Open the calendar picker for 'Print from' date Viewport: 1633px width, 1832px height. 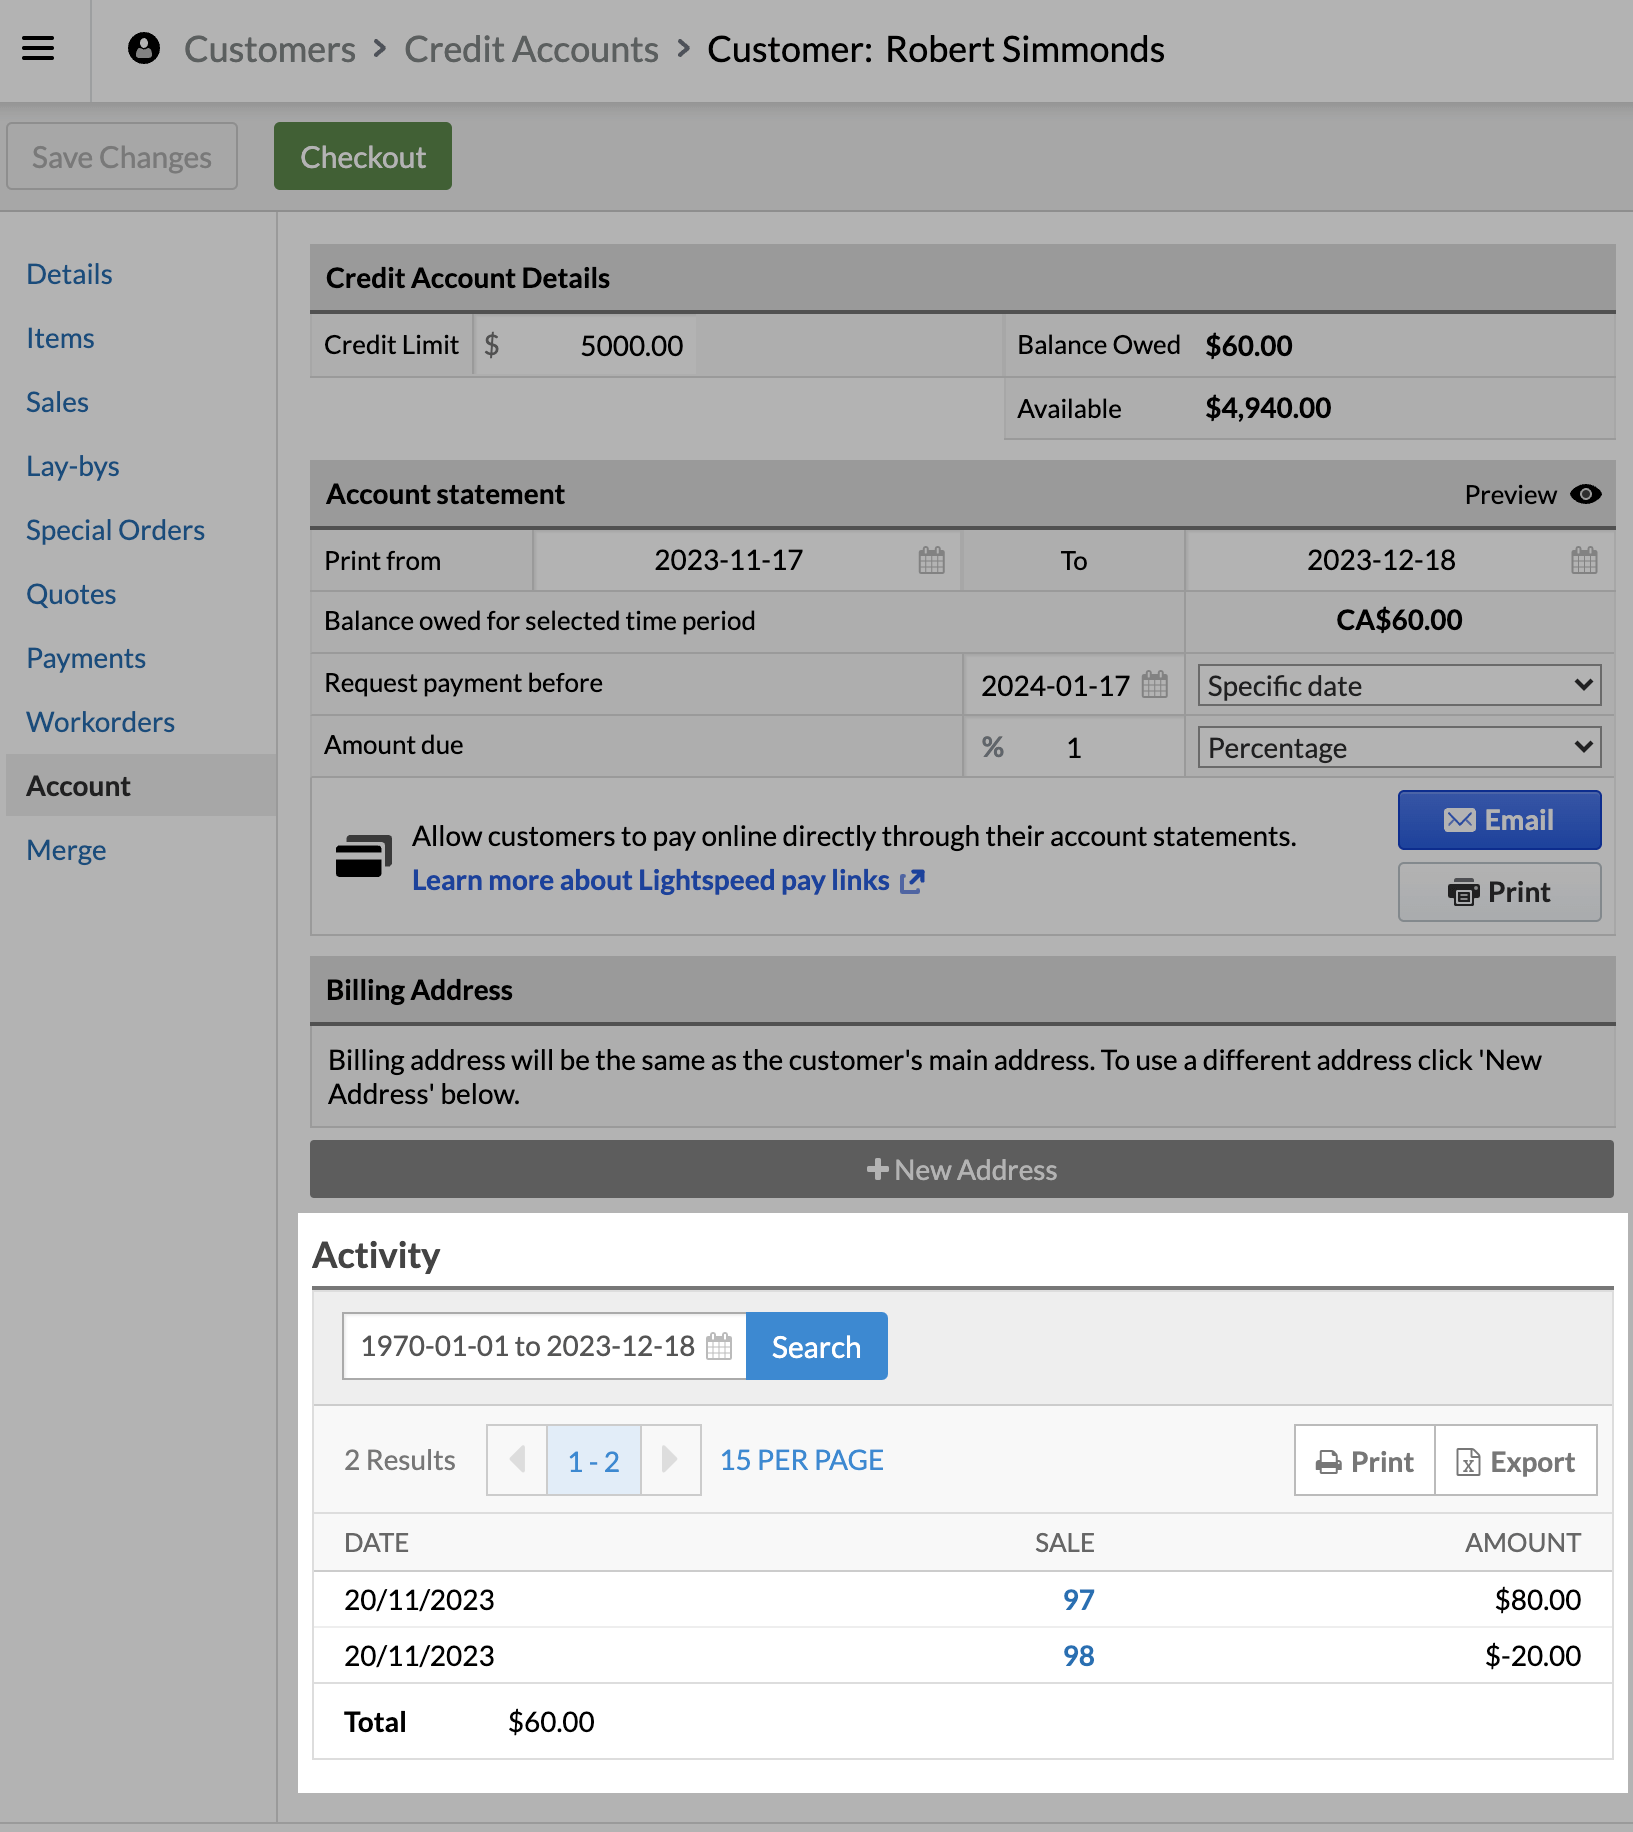pos(931,561)
